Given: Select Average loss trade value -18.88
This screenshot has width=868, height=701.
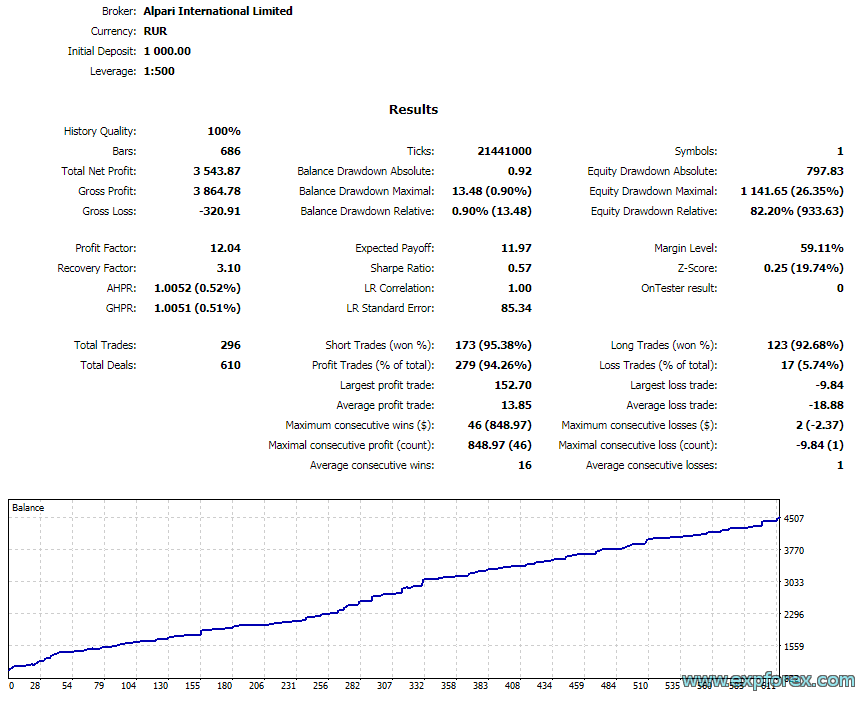Looking at the screenshot, I should point(826,405).
